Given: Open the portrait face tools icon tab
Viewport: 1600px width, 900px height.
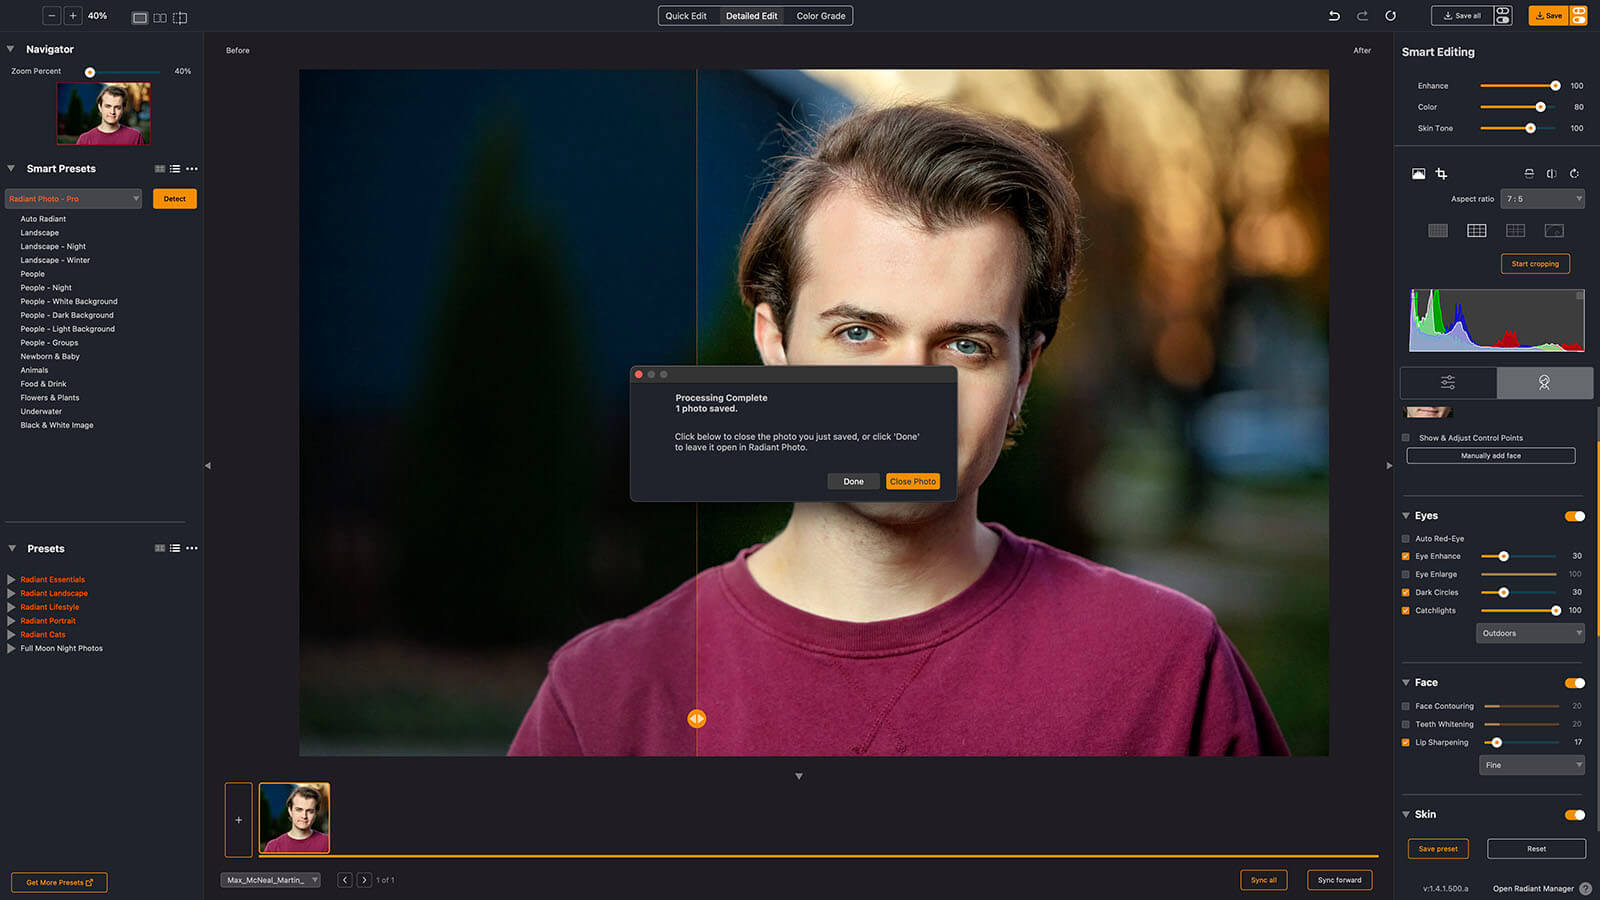Looking at the screenshot, I should tap(1544, 383).
